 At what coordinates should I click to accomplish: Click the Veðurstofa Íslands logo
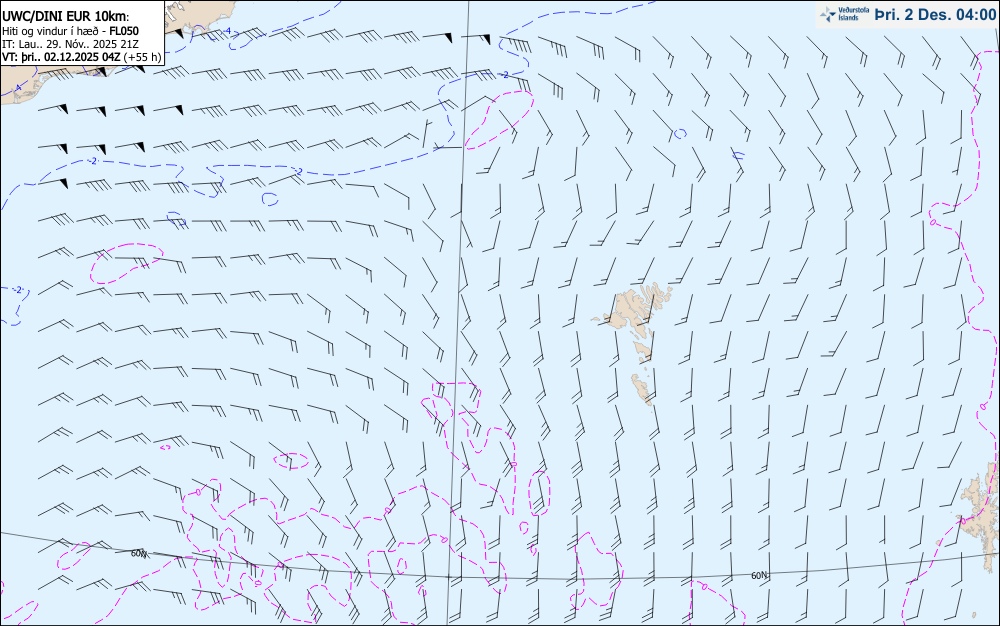[x=844, y=14]
